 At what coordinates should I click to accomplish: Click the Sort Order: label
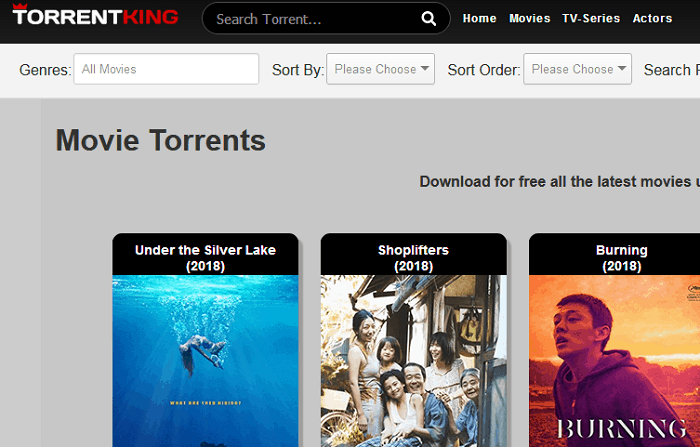484,70
